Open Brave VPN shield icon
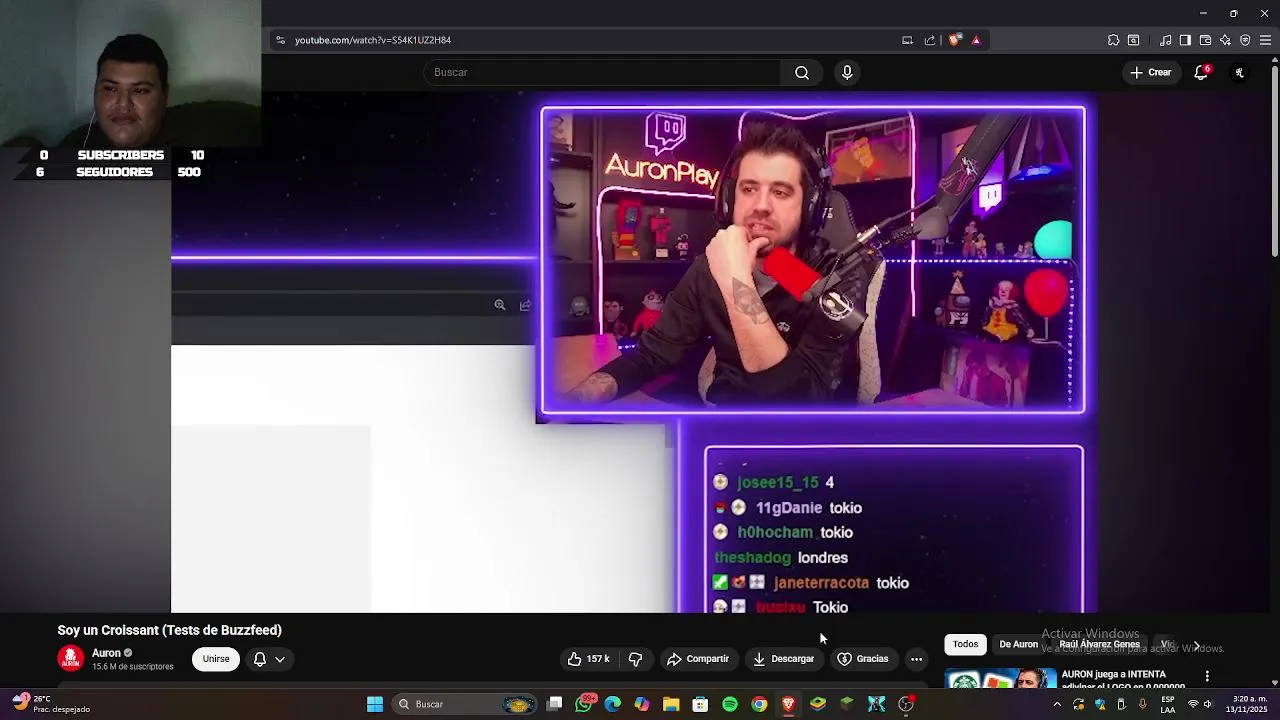This screenshot has height=720, width=1280. [1245, 40]
